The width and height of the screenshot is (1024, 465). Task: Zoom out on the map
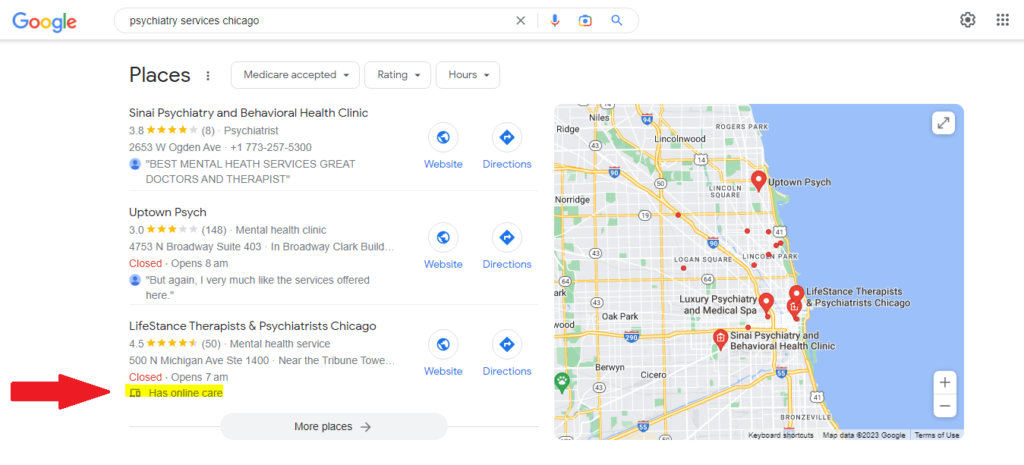tap(944, 406)
